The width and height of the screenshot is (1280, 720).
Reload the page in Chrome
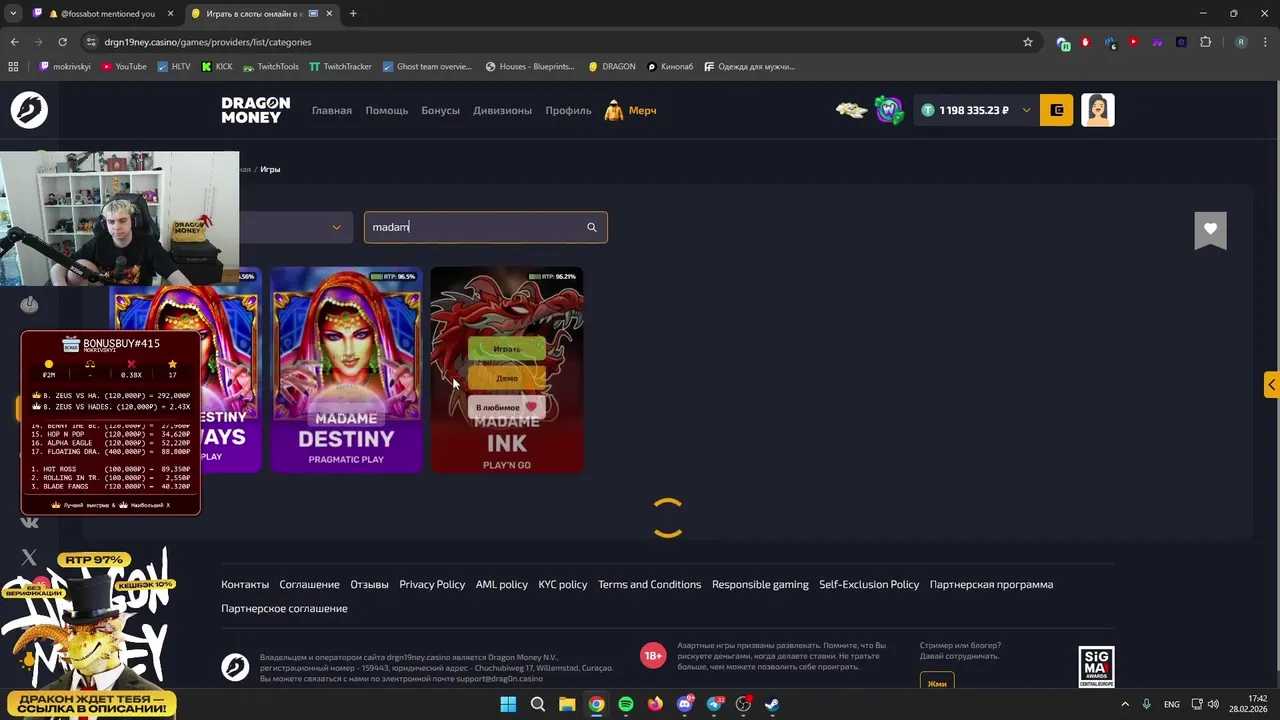[x=62, y=42]
